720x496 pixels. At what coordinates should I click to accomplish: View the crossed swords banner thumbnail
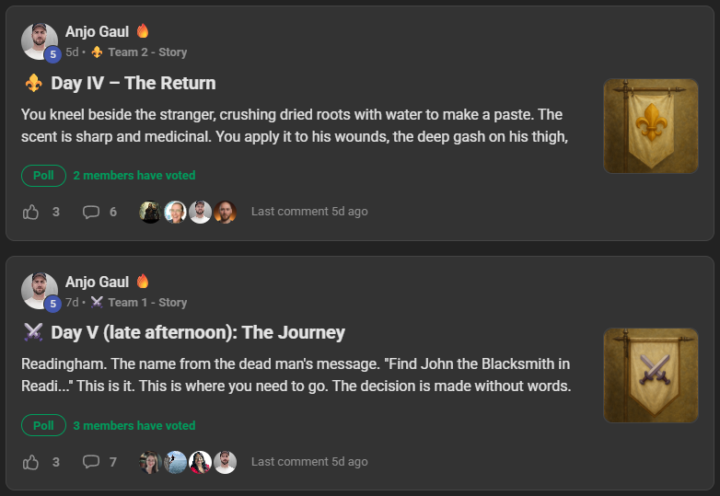(x=650, y=376)
